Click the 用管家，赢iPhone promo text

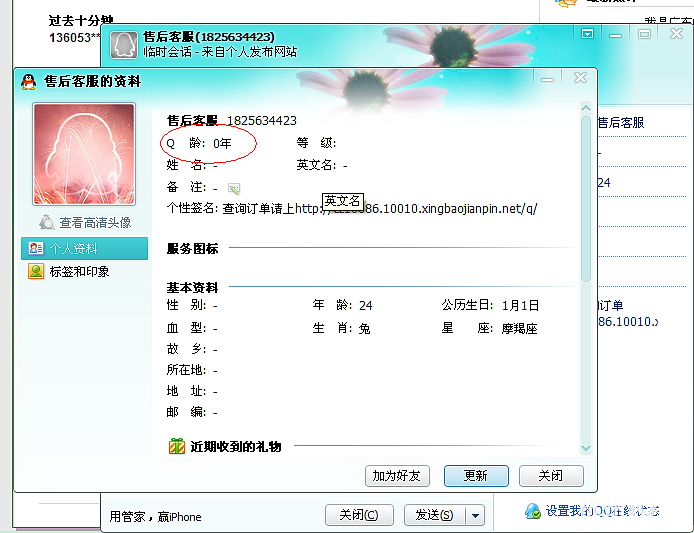(x=155, y=517)
